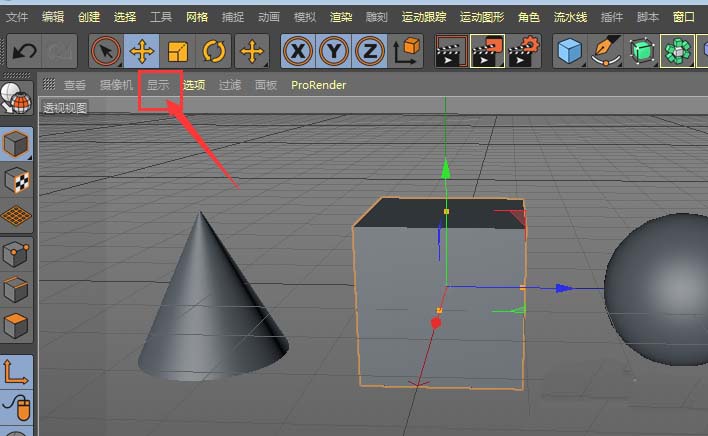Open the 角色 menu
Screen dimensions: 708x436
[x=529, y=17]
